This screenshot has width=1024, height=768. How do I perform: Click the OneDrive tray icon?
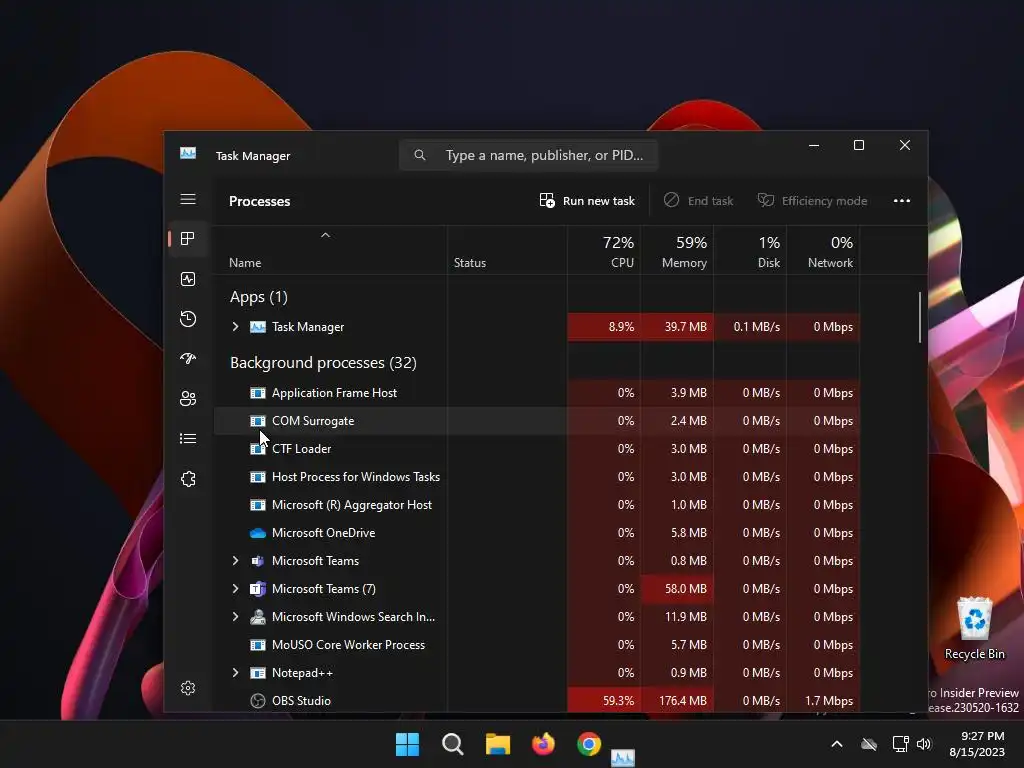coord(869,744)
